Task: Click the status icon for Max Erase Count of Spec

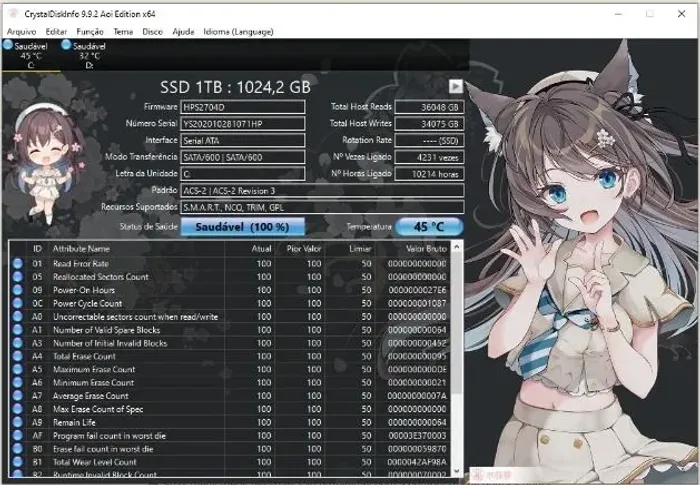Action: (17, 409)
